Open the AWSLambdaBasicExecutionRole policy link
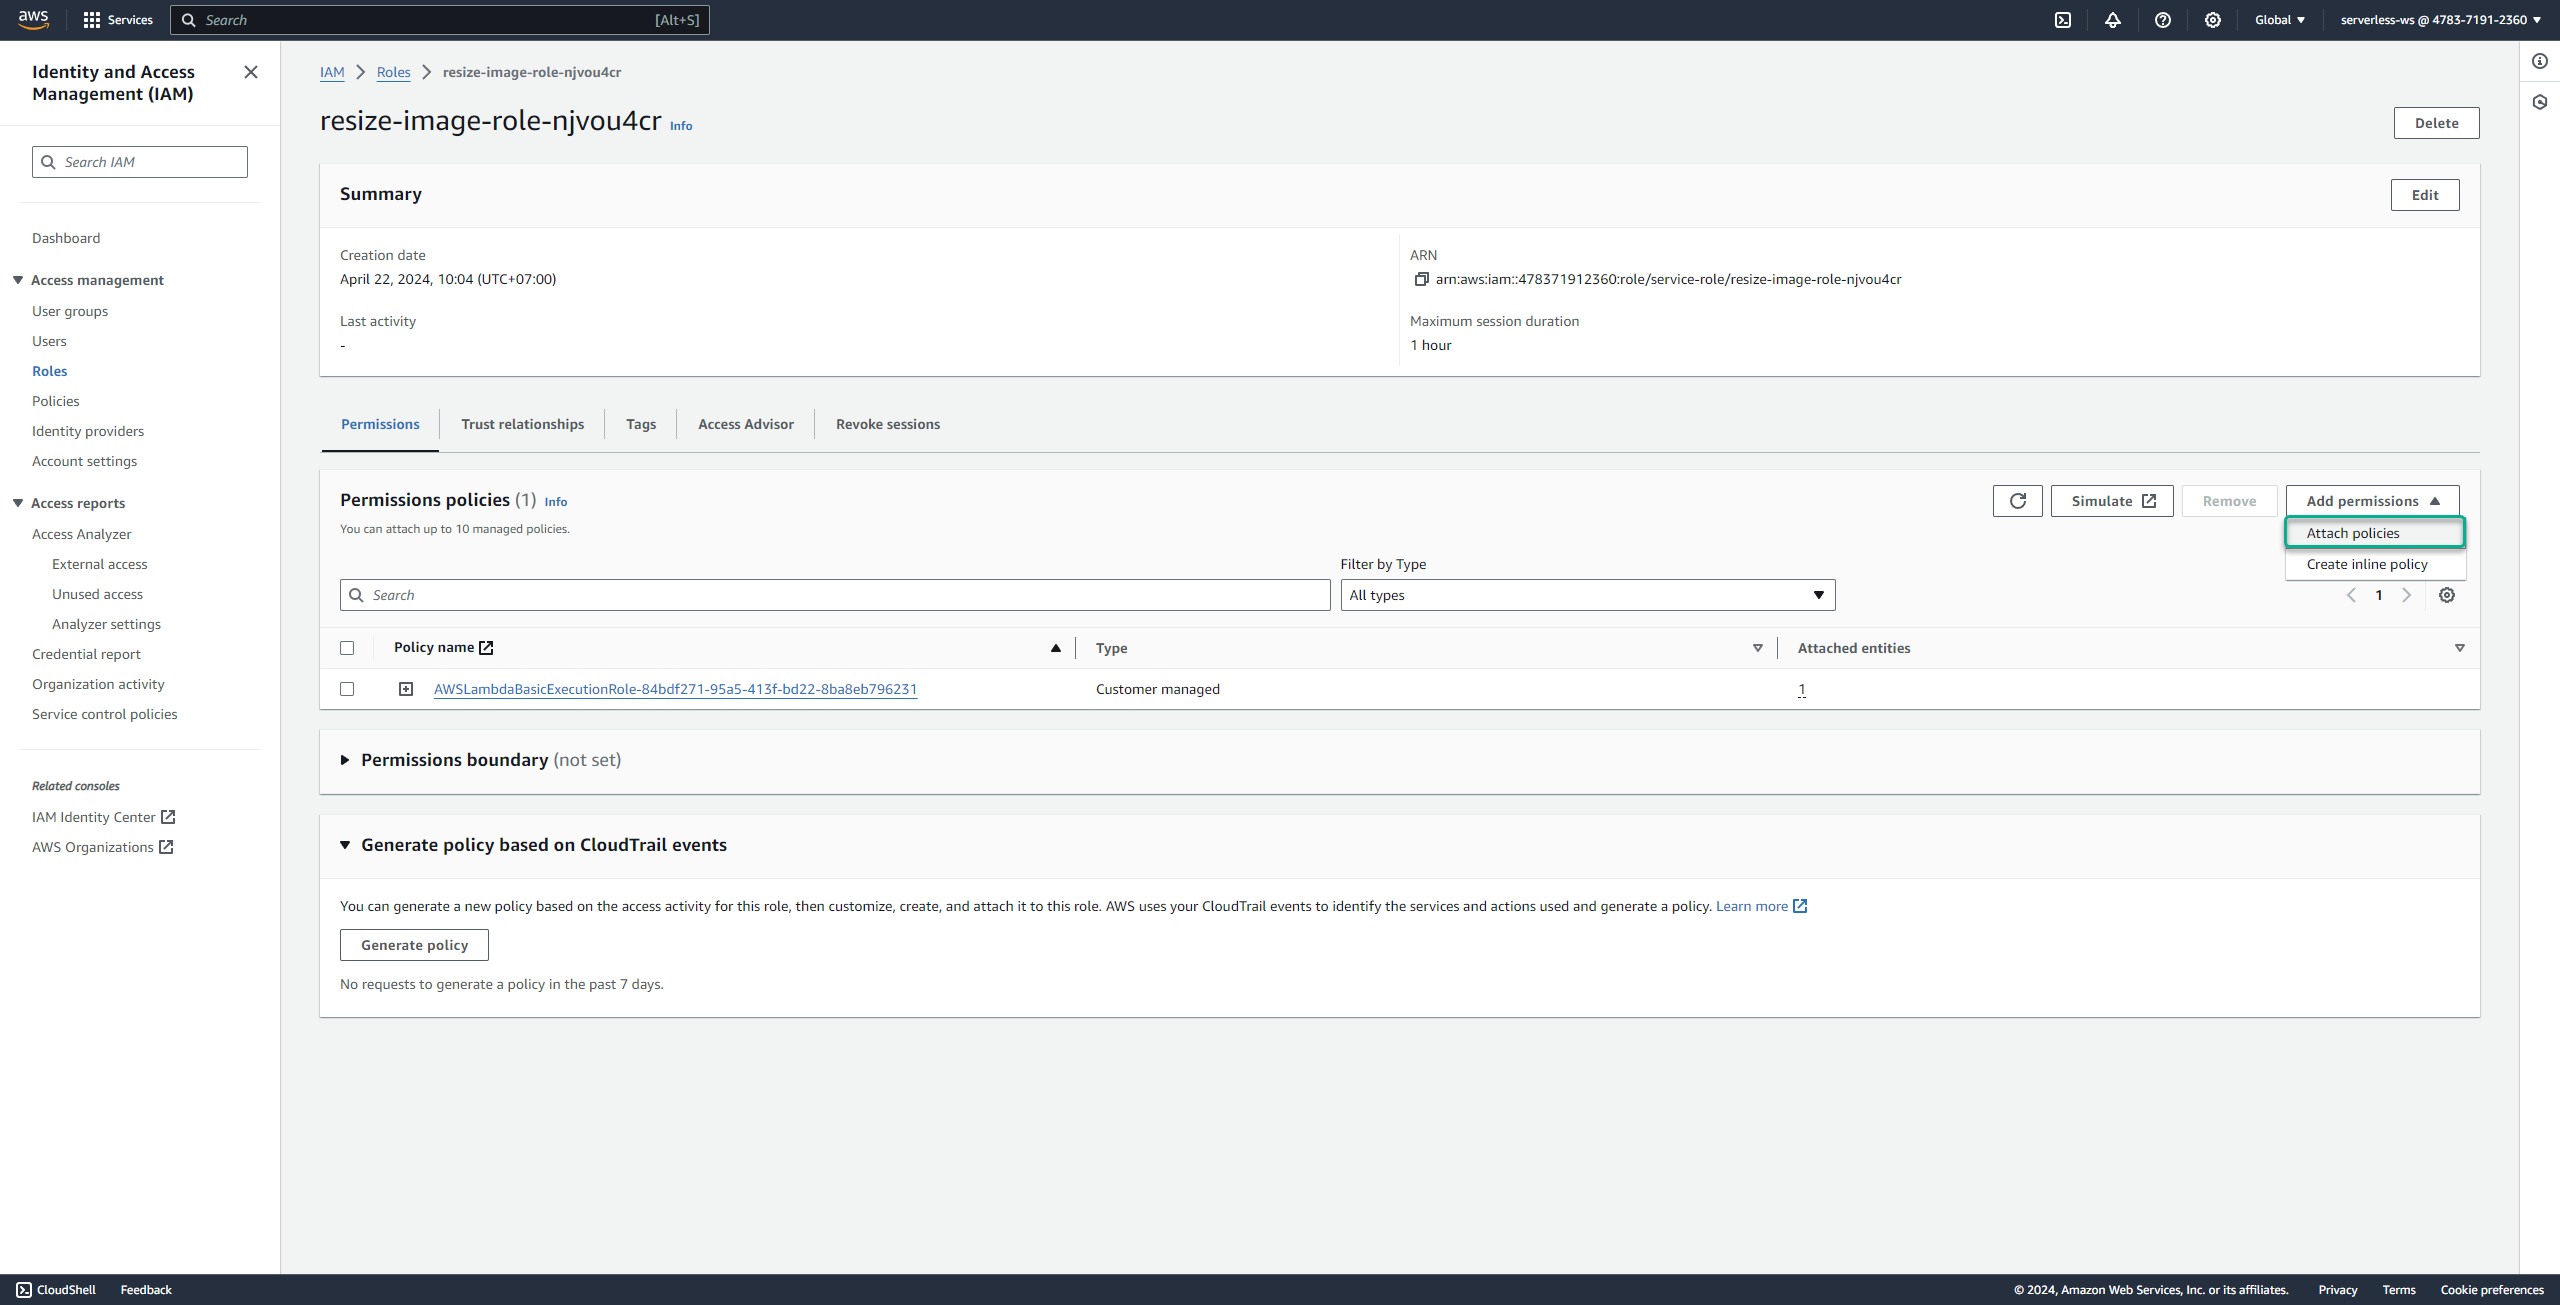Screen dimensions: 2560x1305 coord(675,689)
